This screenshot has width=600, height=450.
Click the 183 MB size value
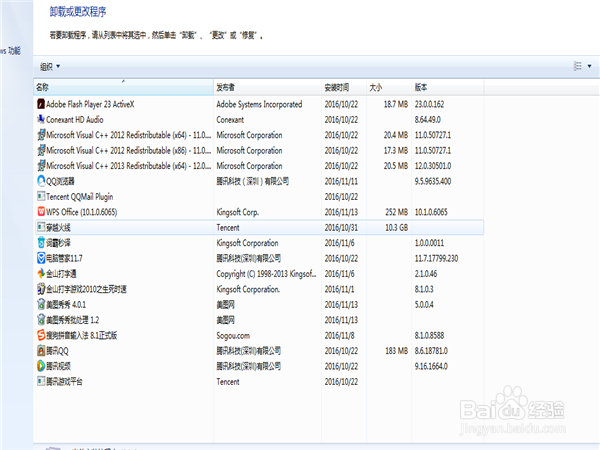396,351
